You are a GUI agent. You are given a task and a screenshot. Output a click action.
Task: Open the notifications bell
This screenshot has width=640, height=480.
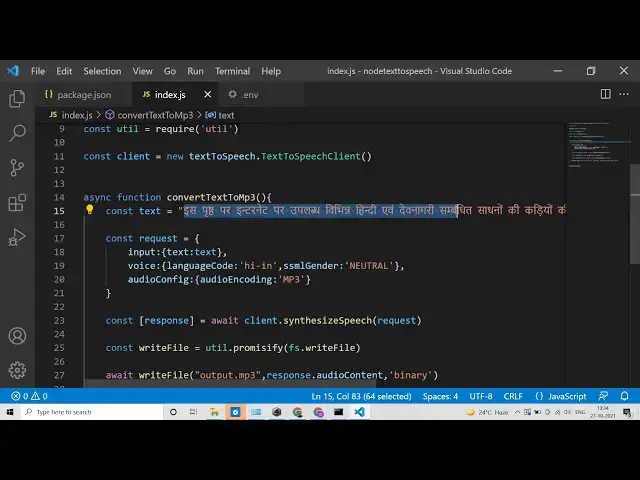624,396
